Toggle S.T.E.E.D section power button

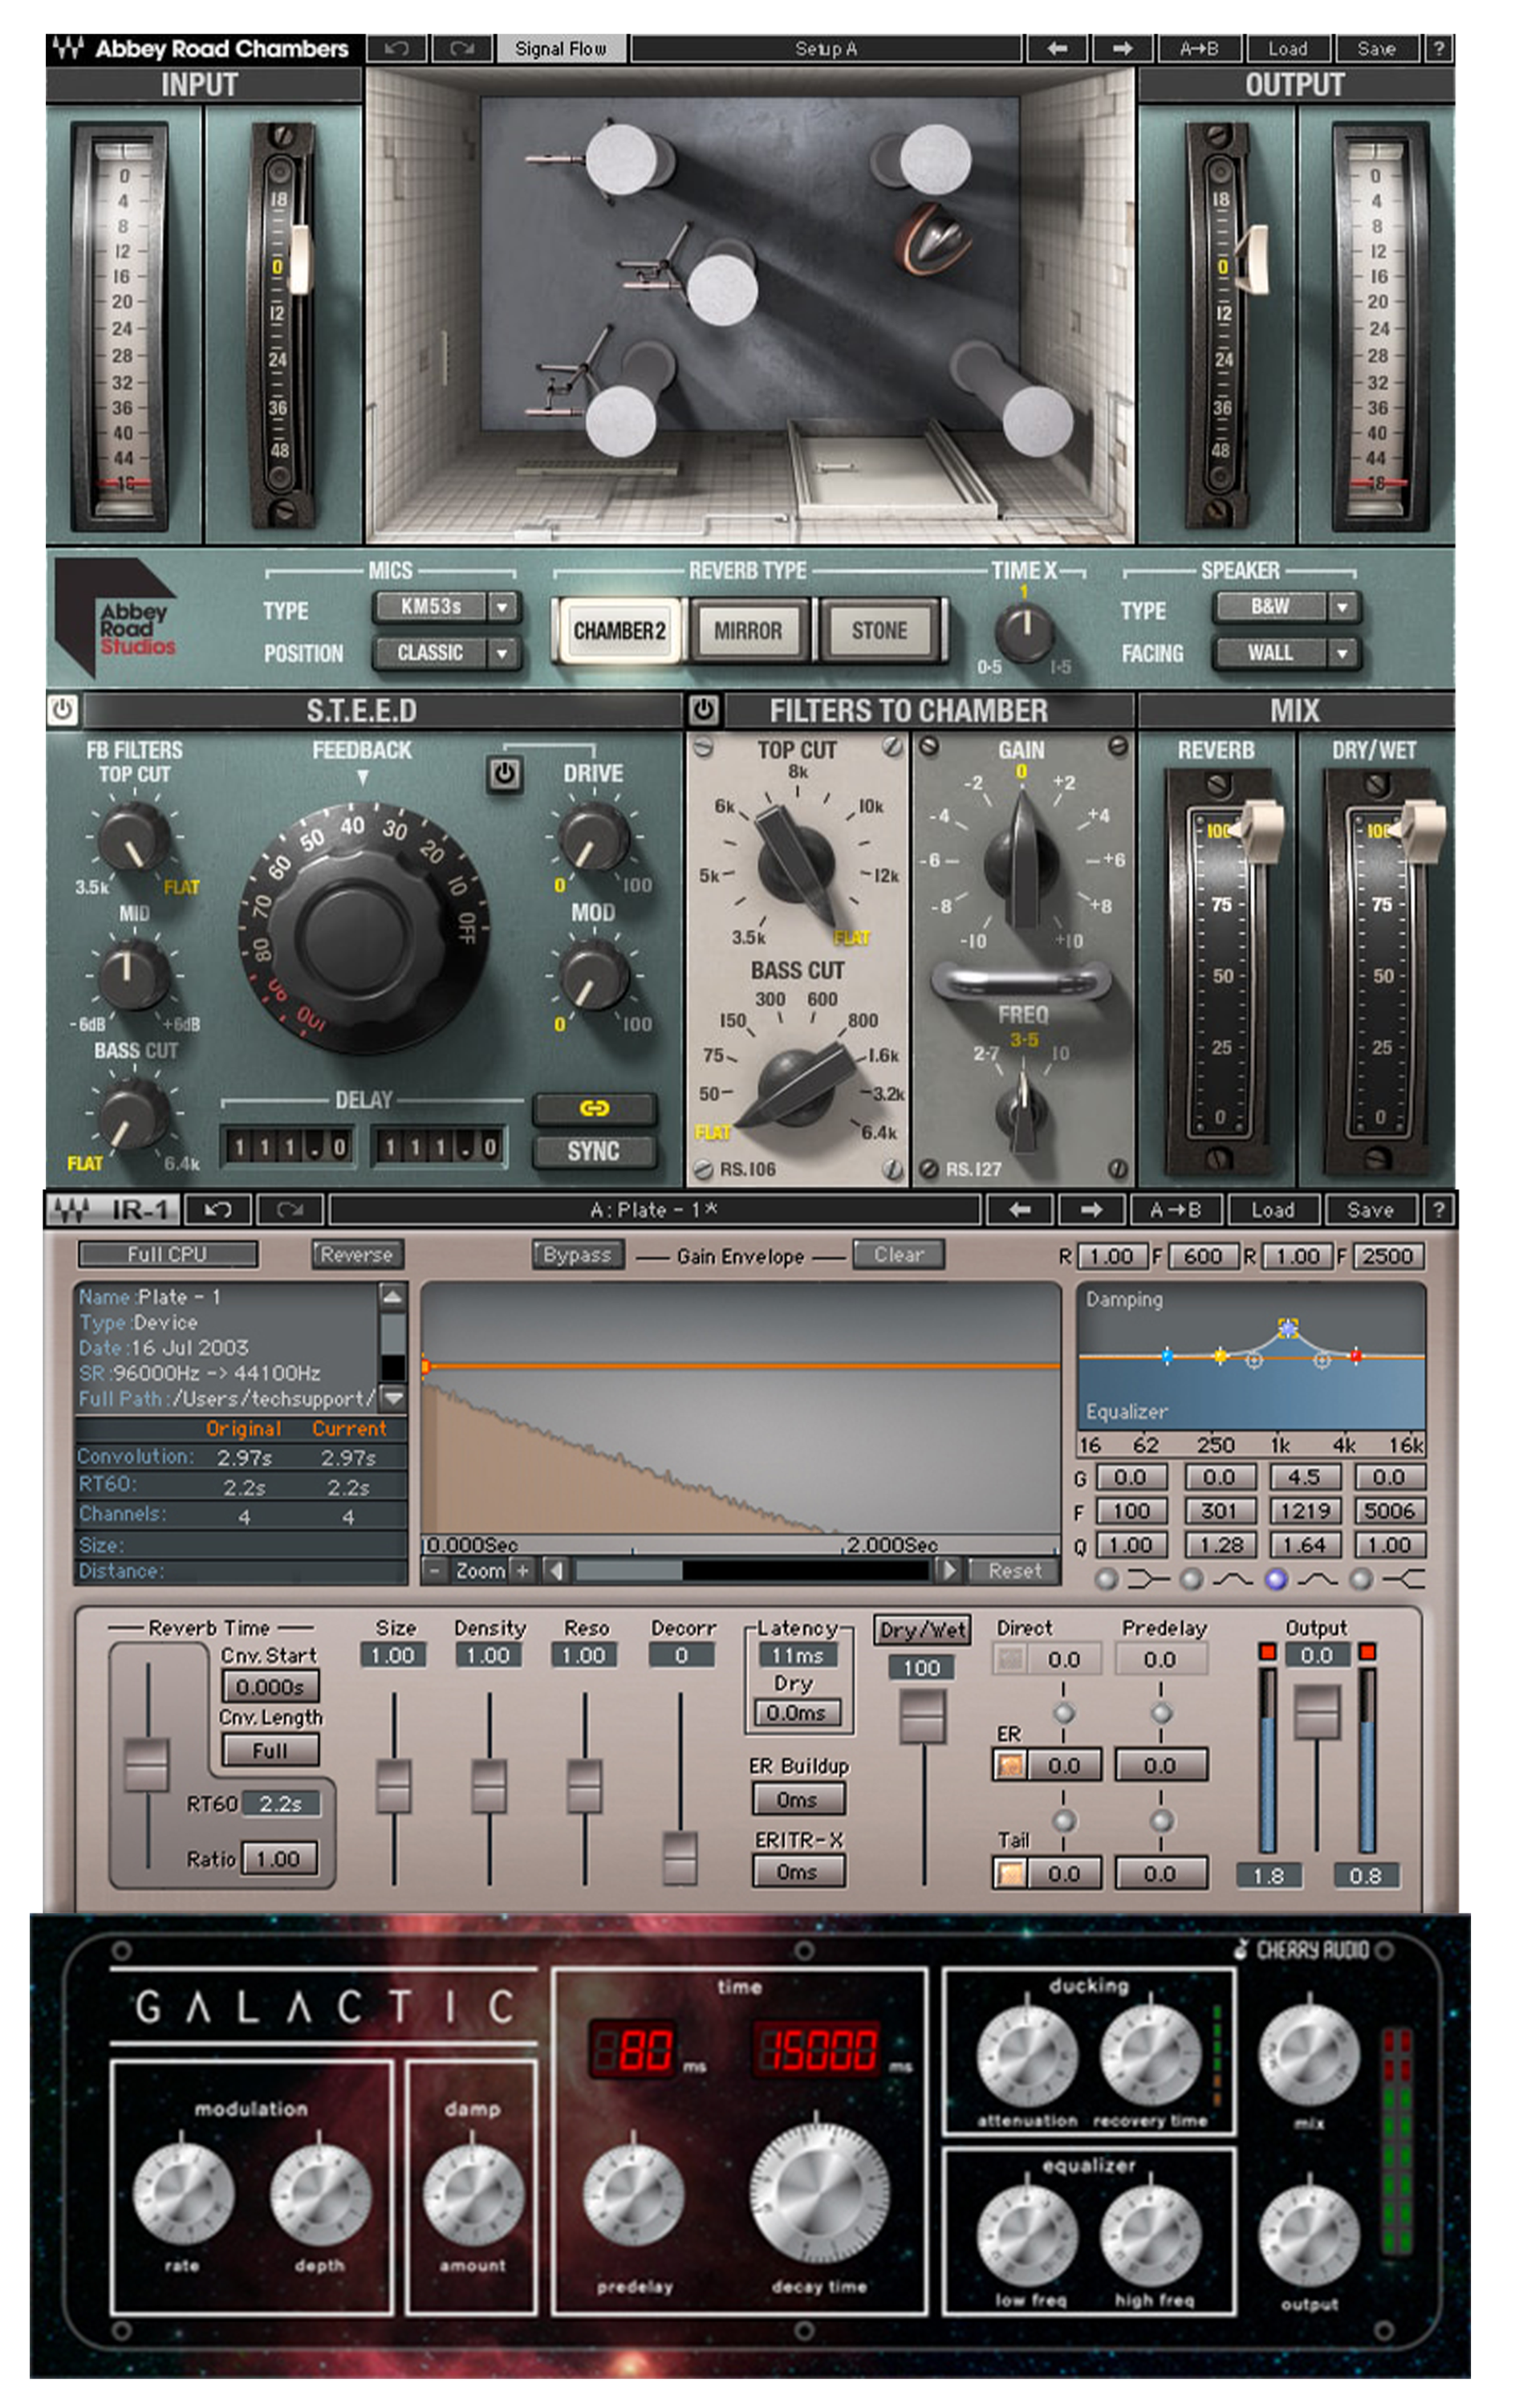(63, 710)
